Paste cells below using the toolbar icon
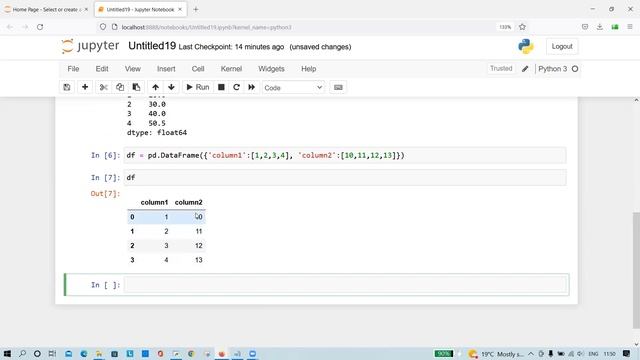The image size is (640, 360). tap(136, 87)
